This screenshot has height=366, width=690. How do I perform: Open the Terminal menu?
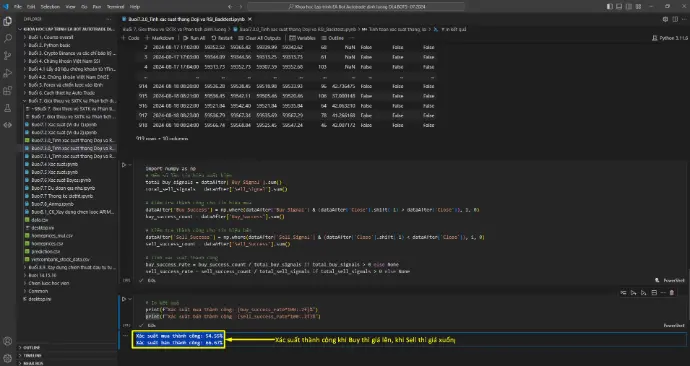pos(115,7)
